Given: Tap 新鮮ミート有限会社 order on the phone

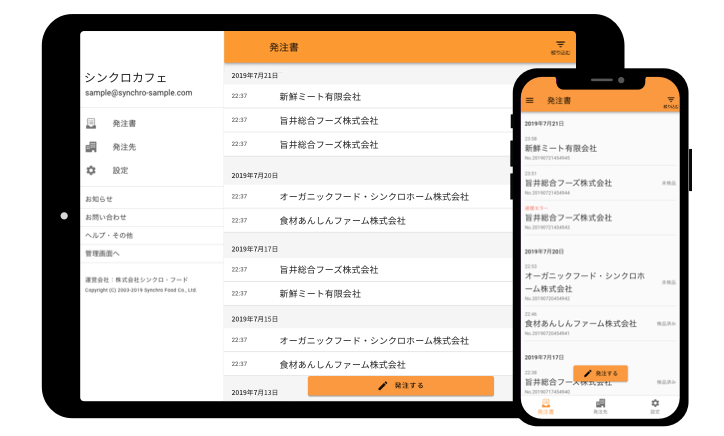Looking at the screenshot, I should pos(561,148).
